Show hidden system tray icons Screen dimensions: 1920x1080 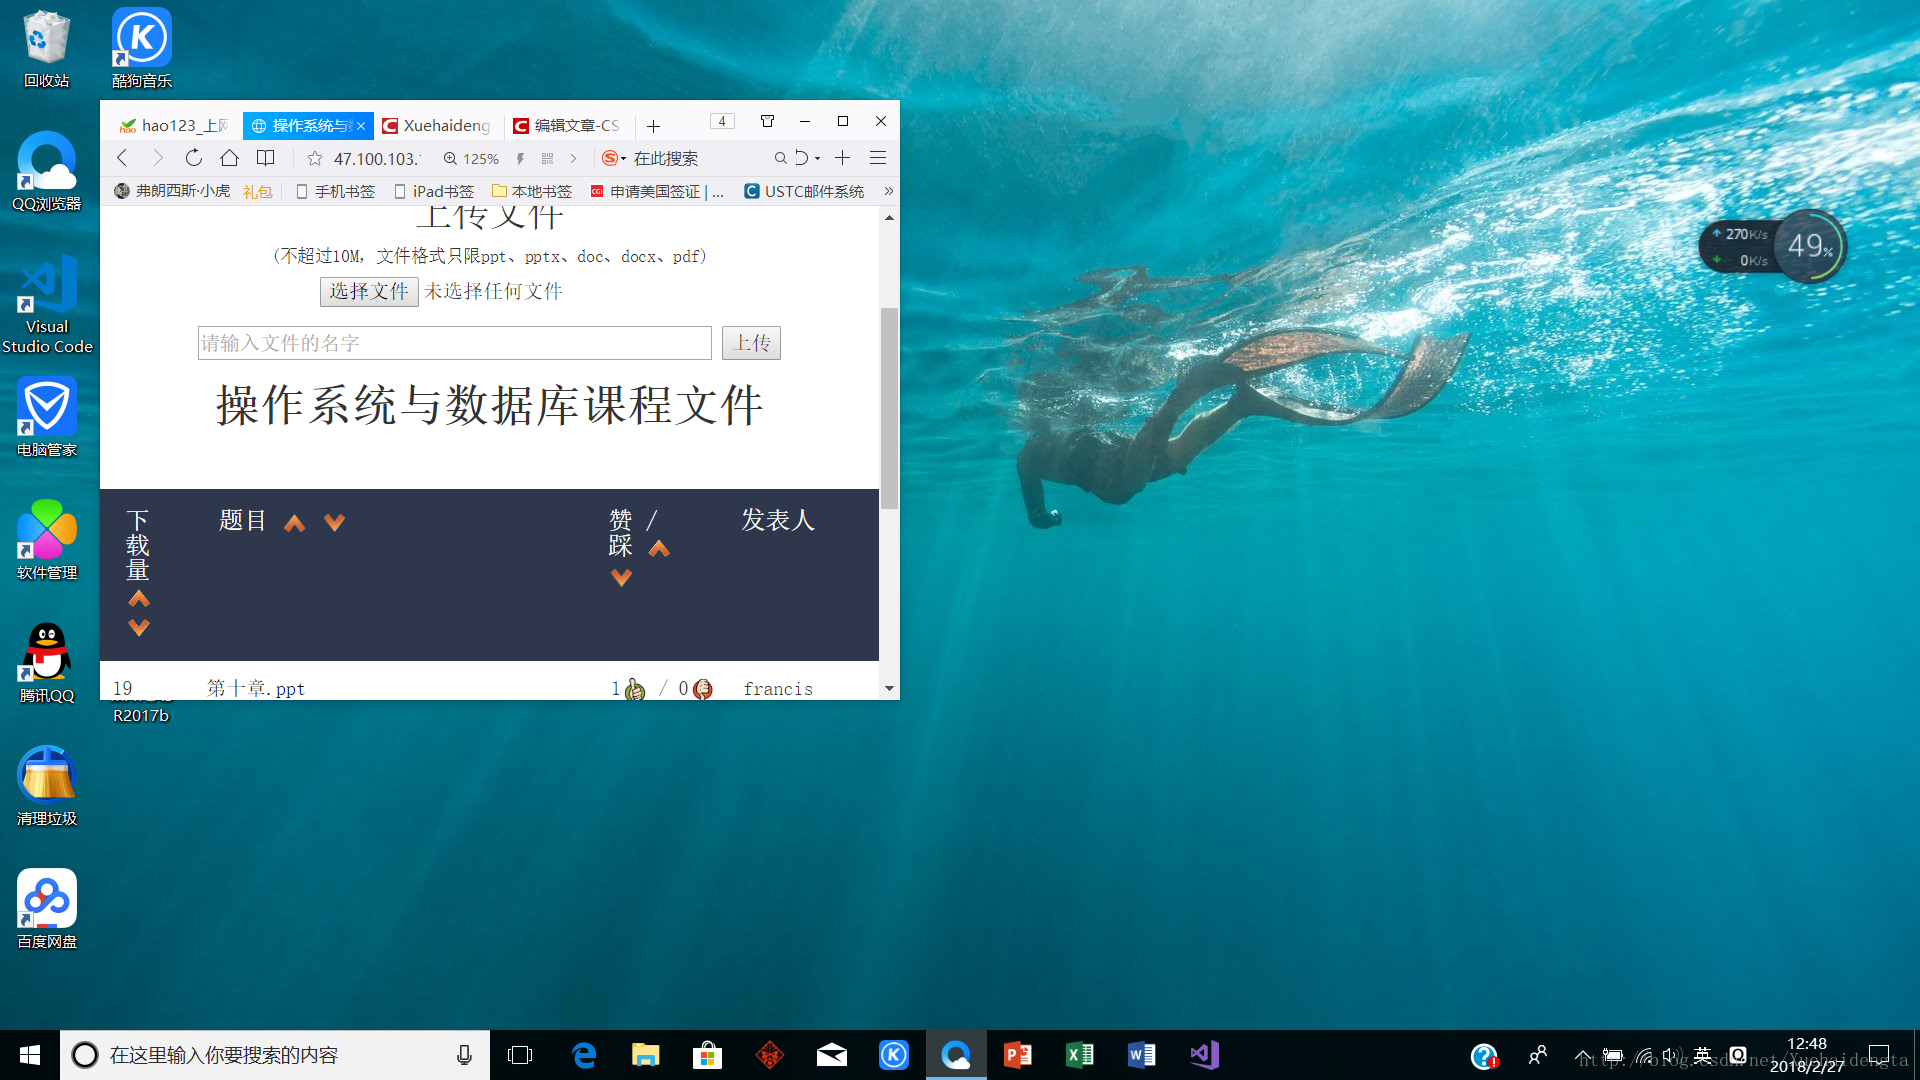[x=1583, y=1055]
